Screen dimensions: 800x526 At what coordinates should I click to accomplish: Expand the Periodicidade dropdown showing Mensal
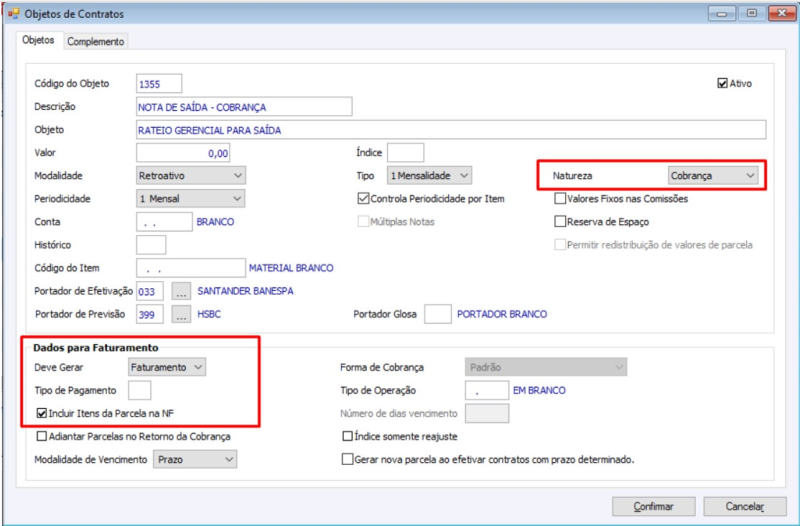pyautogui.click(x=190, y=198)
